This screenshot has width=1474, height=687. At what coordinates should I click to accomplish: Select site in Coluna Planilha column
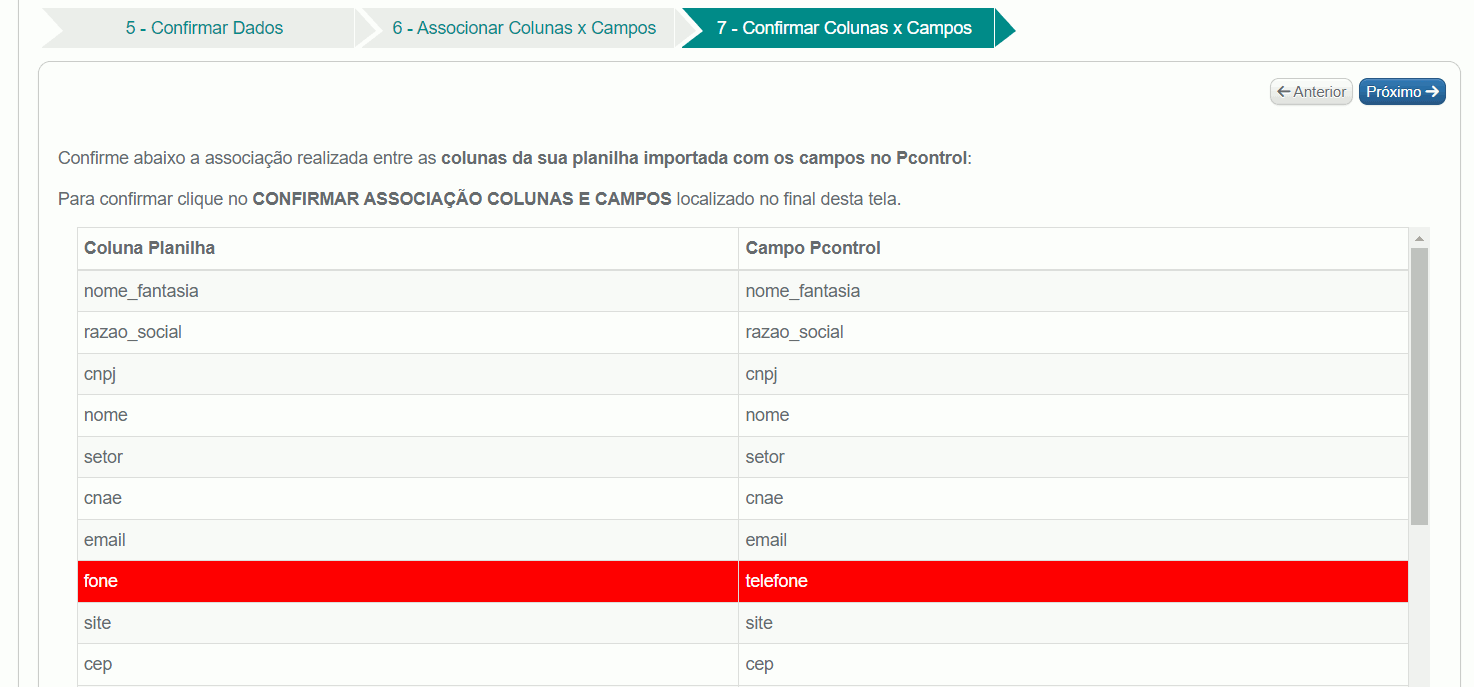[x=408, y=623]
